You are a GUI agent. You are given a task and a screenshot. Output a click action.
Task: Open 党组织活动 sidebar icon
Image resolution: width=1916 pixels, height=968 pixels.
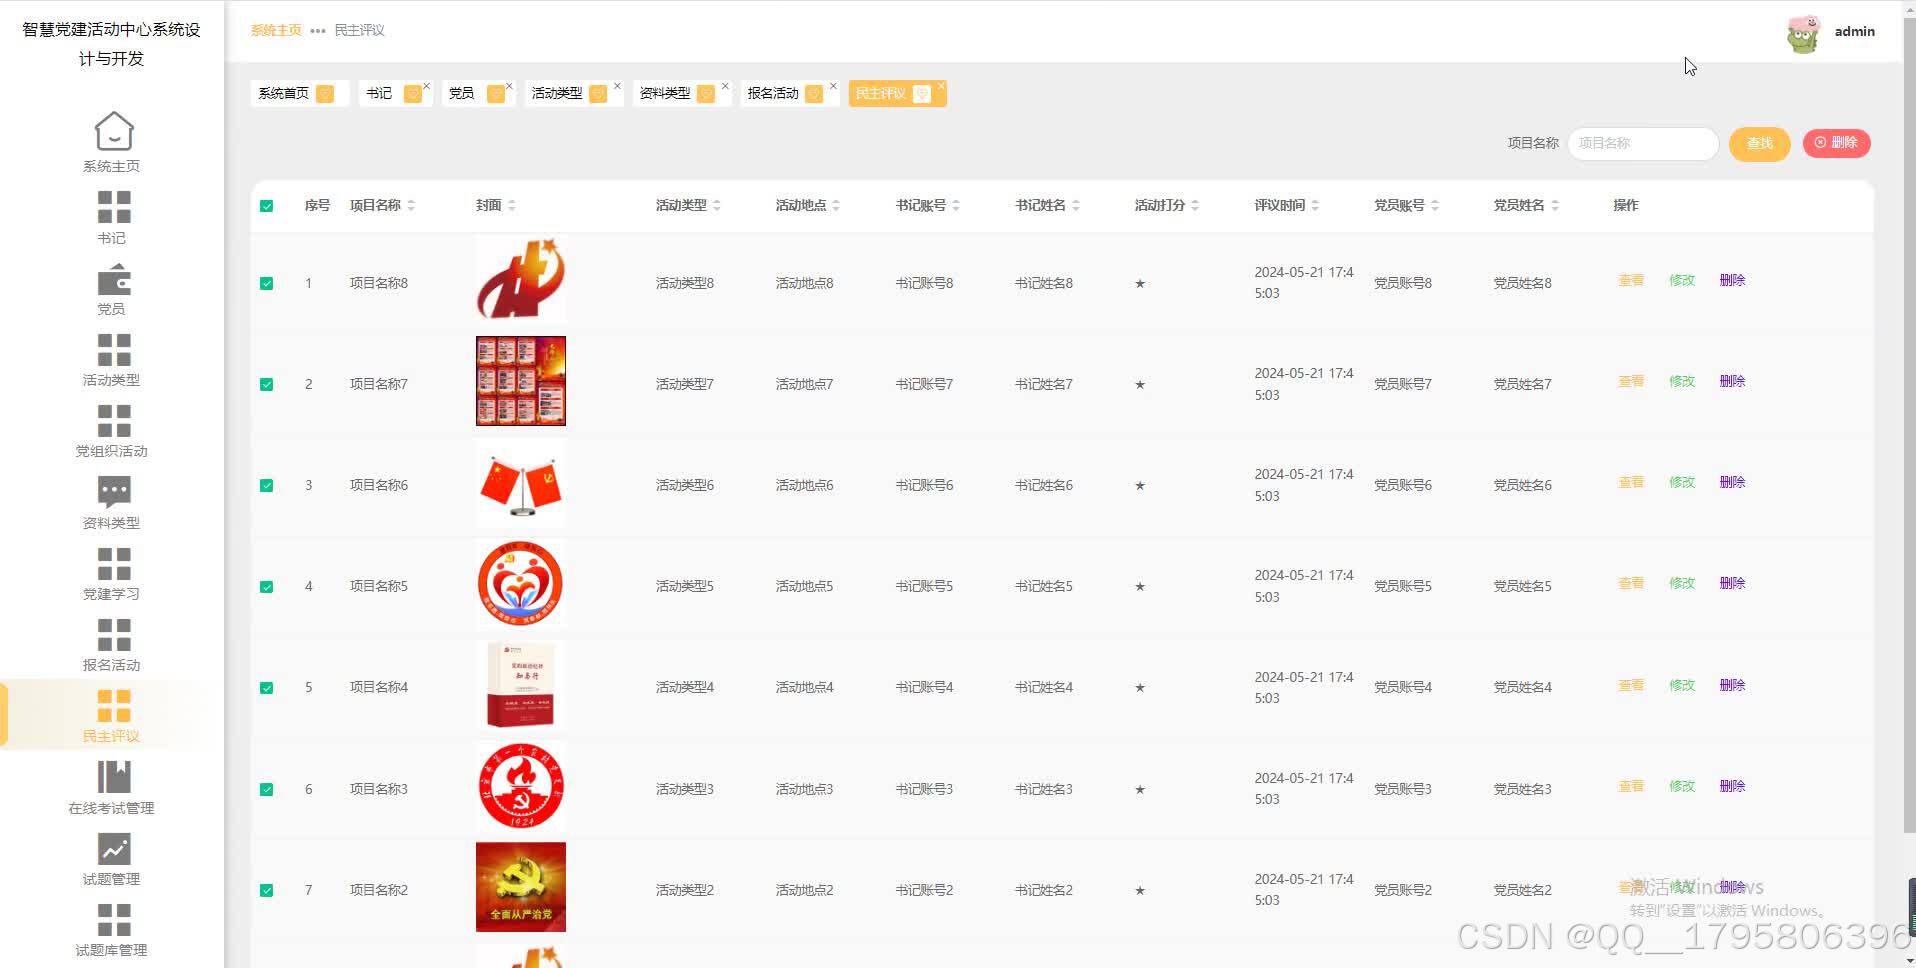pyautogui.click(x=113, y=421)
